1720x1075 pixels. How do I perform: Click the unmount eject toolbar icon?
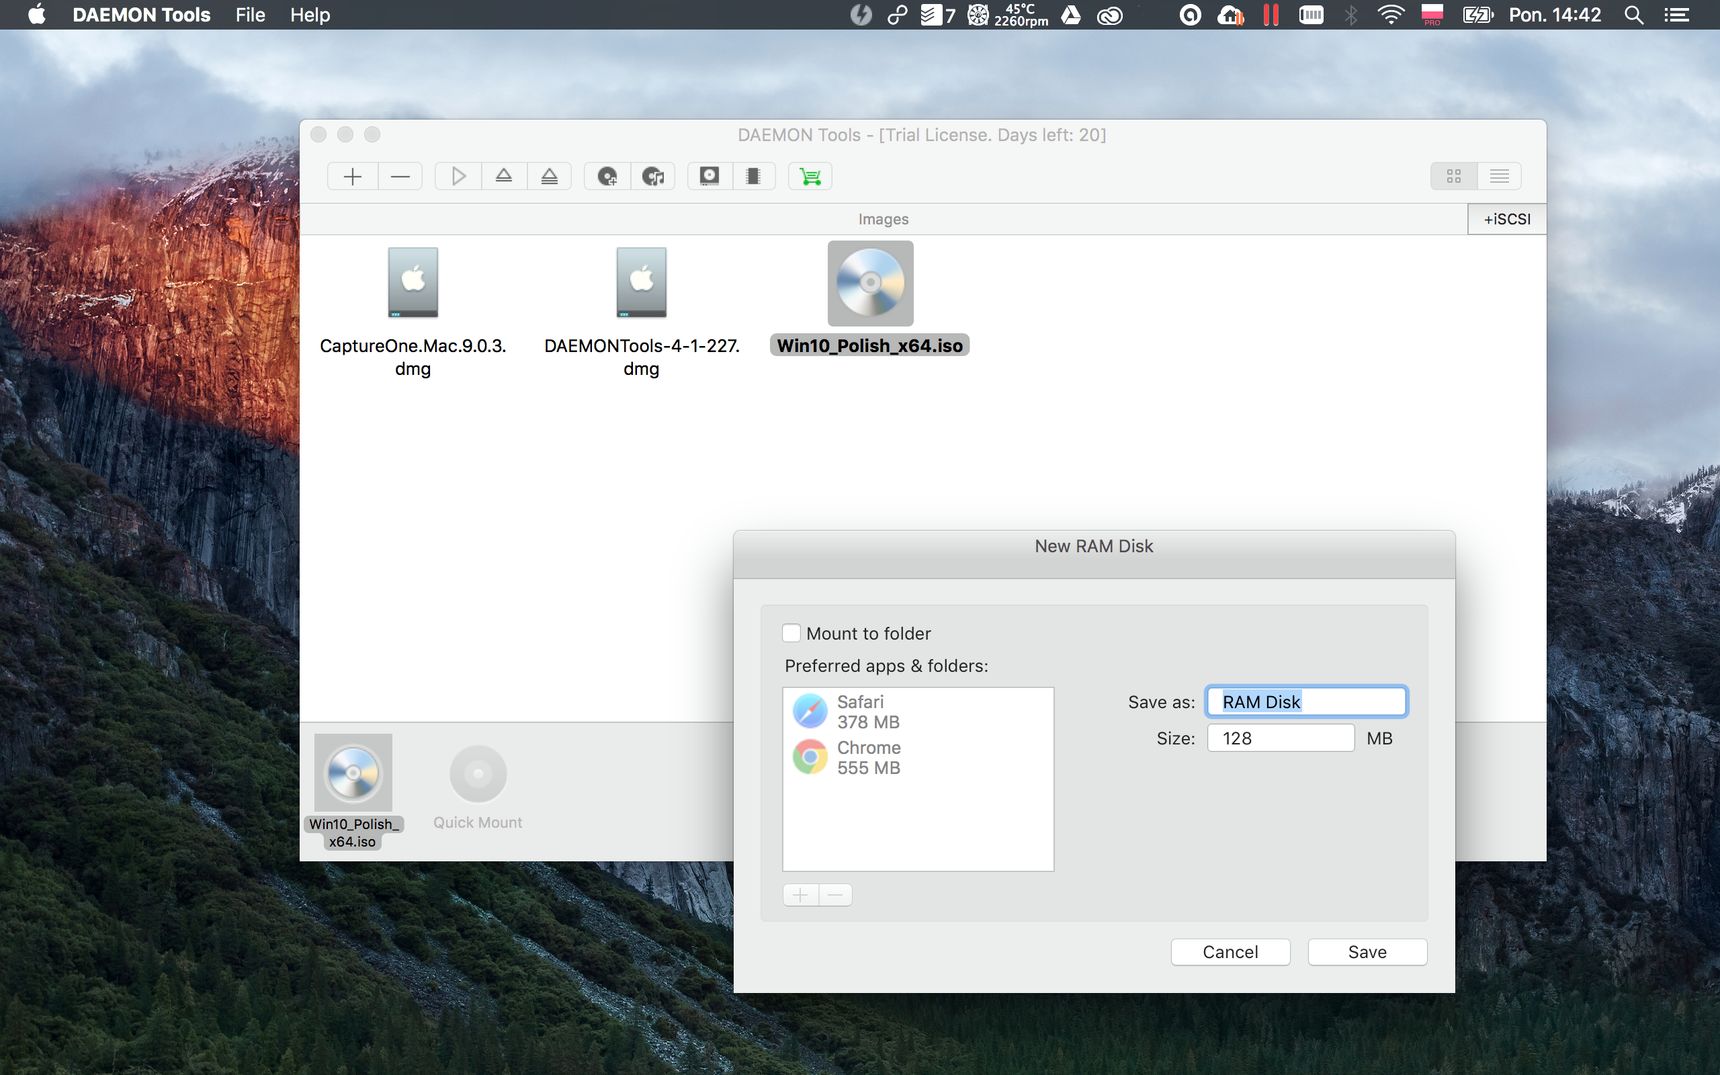504,176
